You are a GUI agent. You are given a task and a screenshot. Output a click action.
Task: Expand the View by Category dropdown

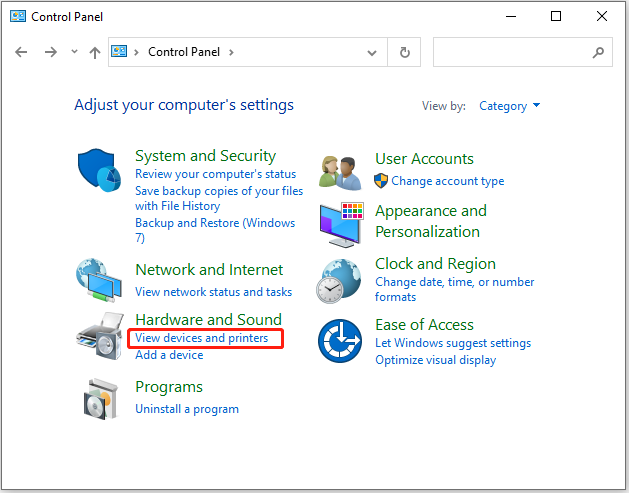coord(509,106)
